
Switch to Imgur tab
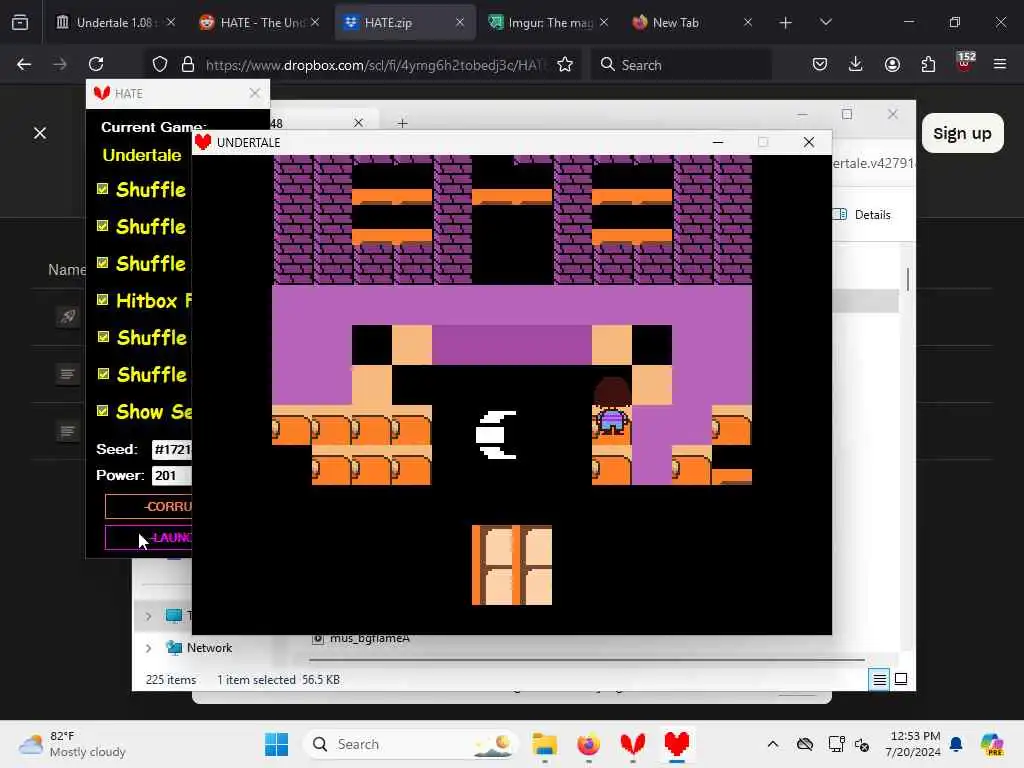pos(547,23)
